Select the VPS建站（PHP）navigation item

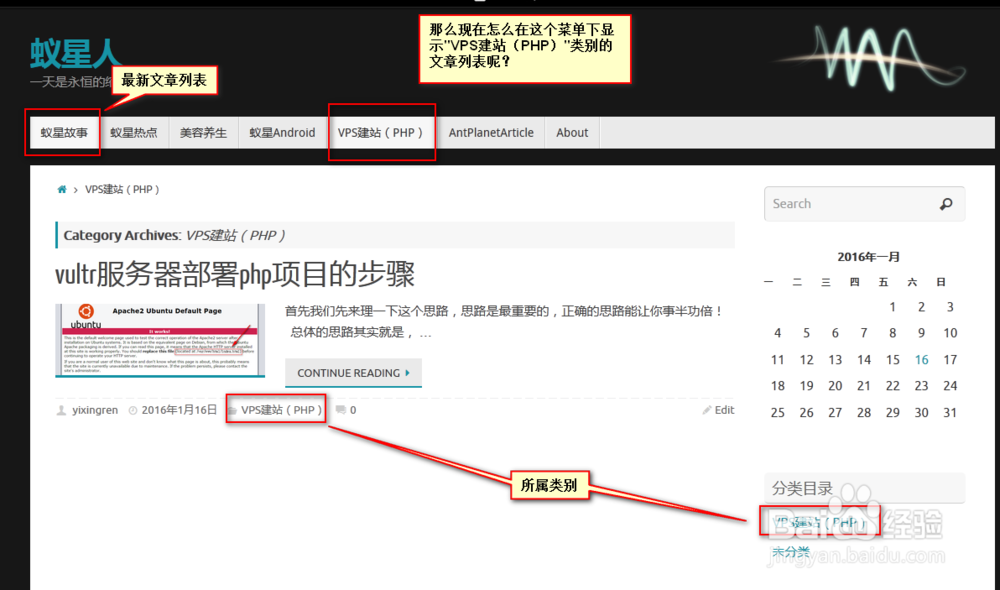(x=383, y=132)
